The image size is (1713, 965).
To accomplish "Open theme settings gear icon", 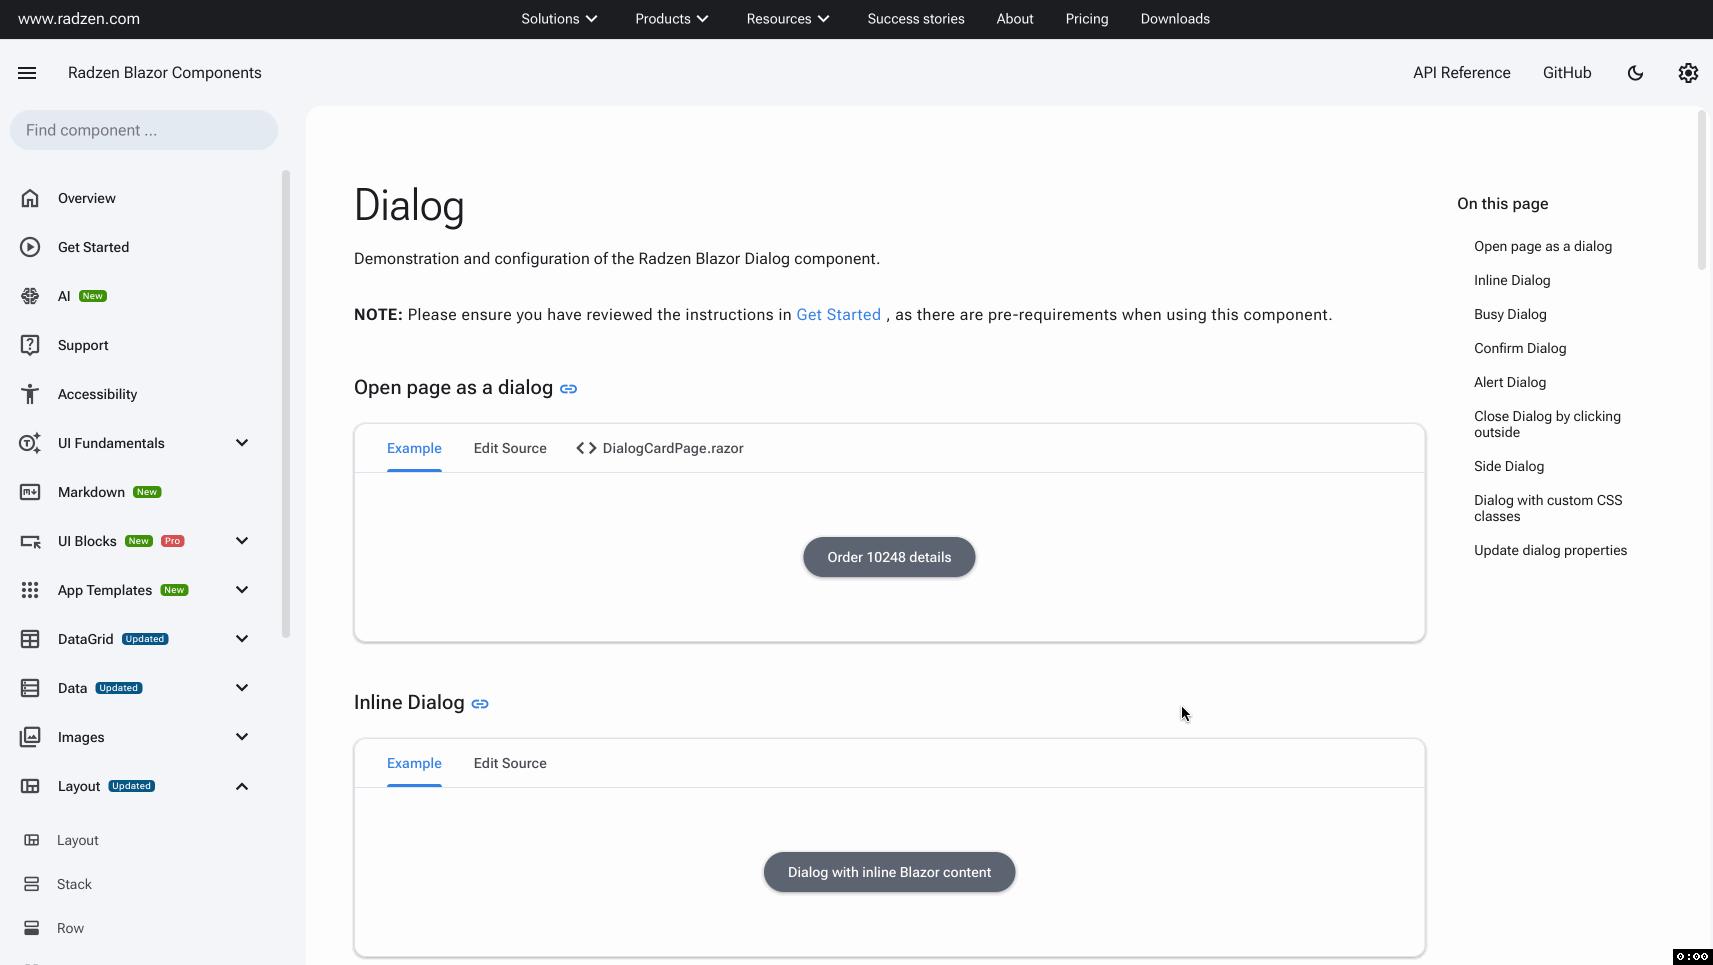I will tap(1688, 73).
